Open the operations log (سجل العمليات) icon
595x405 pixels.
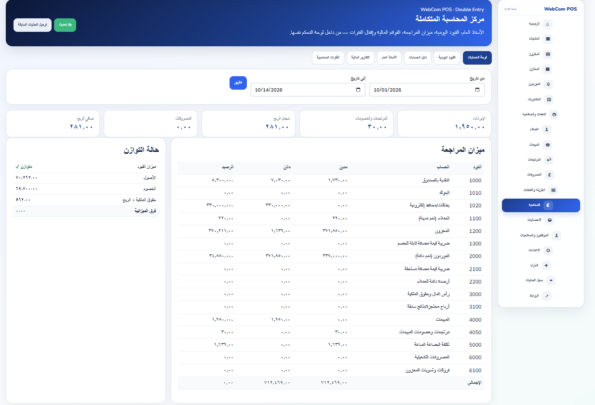pos(551,281)
